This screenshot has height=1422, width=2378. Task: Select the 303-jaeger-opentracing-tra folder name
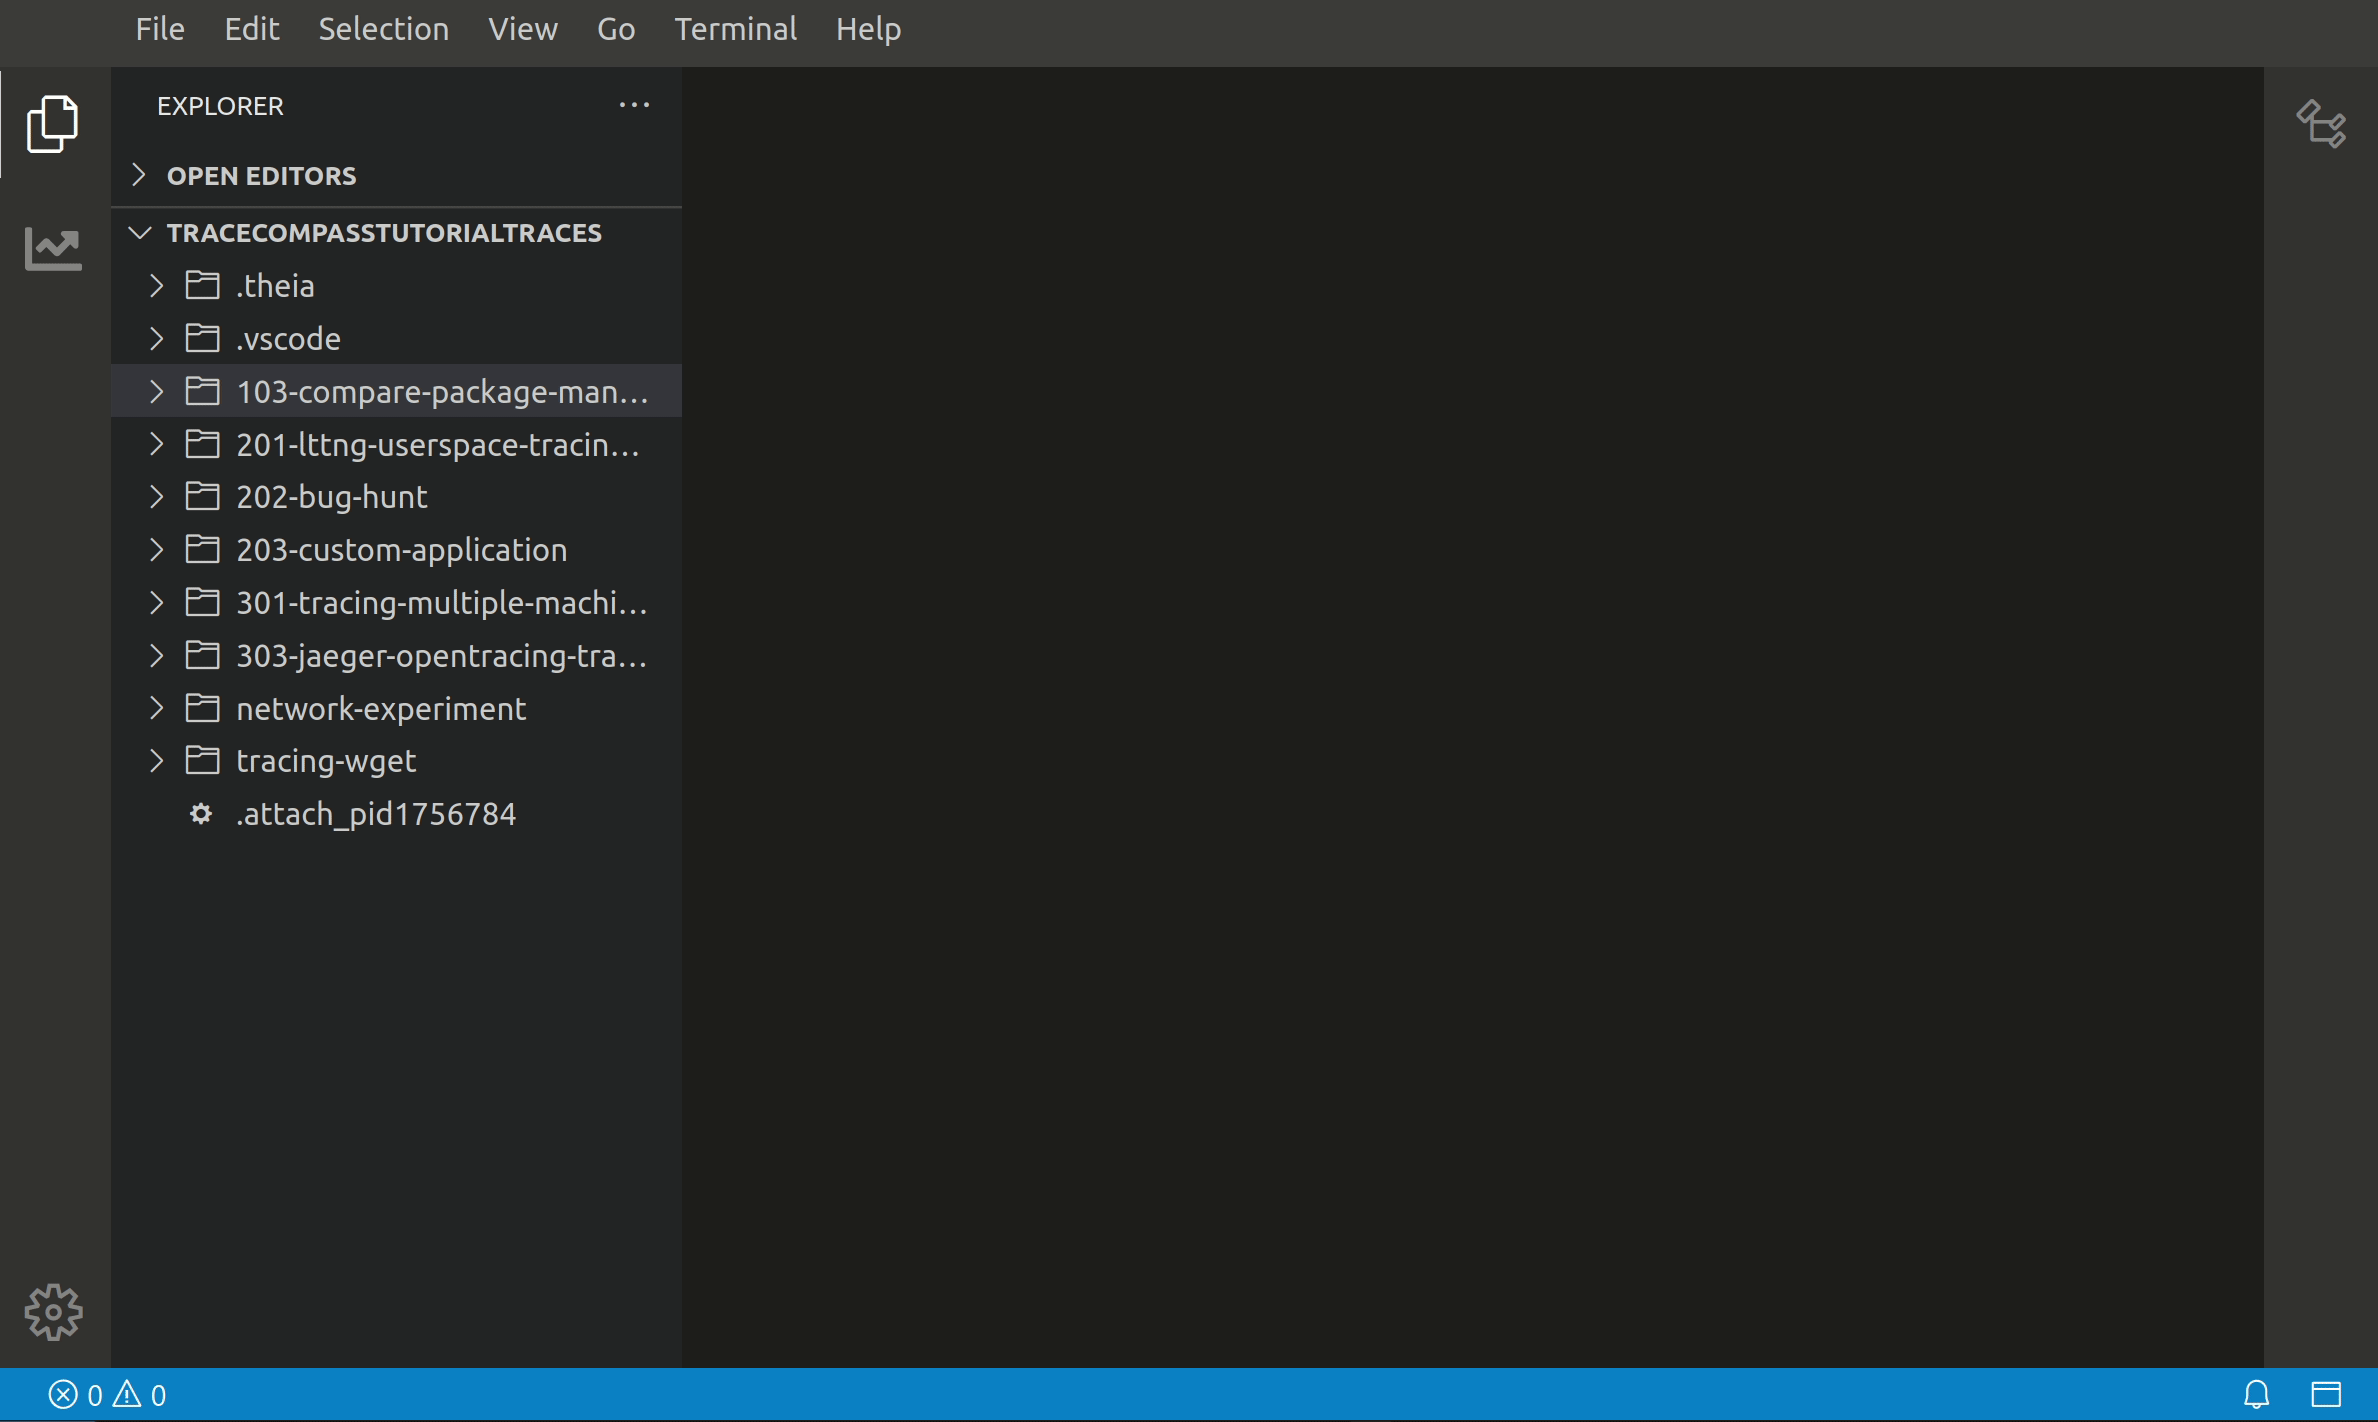[442, 655]
